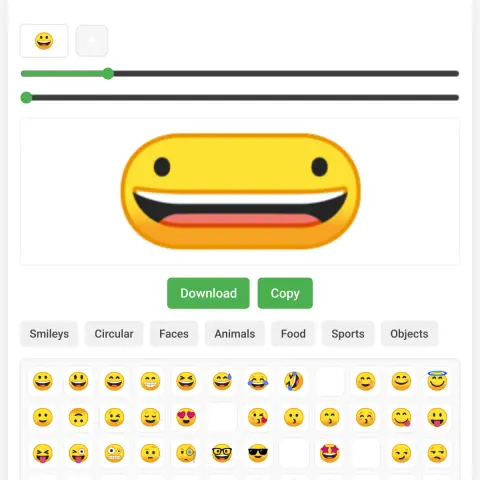The width and height of the screenshot is (480, 480).
Task: Choose the nerd face with glasses emoji
Action: coord(222,453)
